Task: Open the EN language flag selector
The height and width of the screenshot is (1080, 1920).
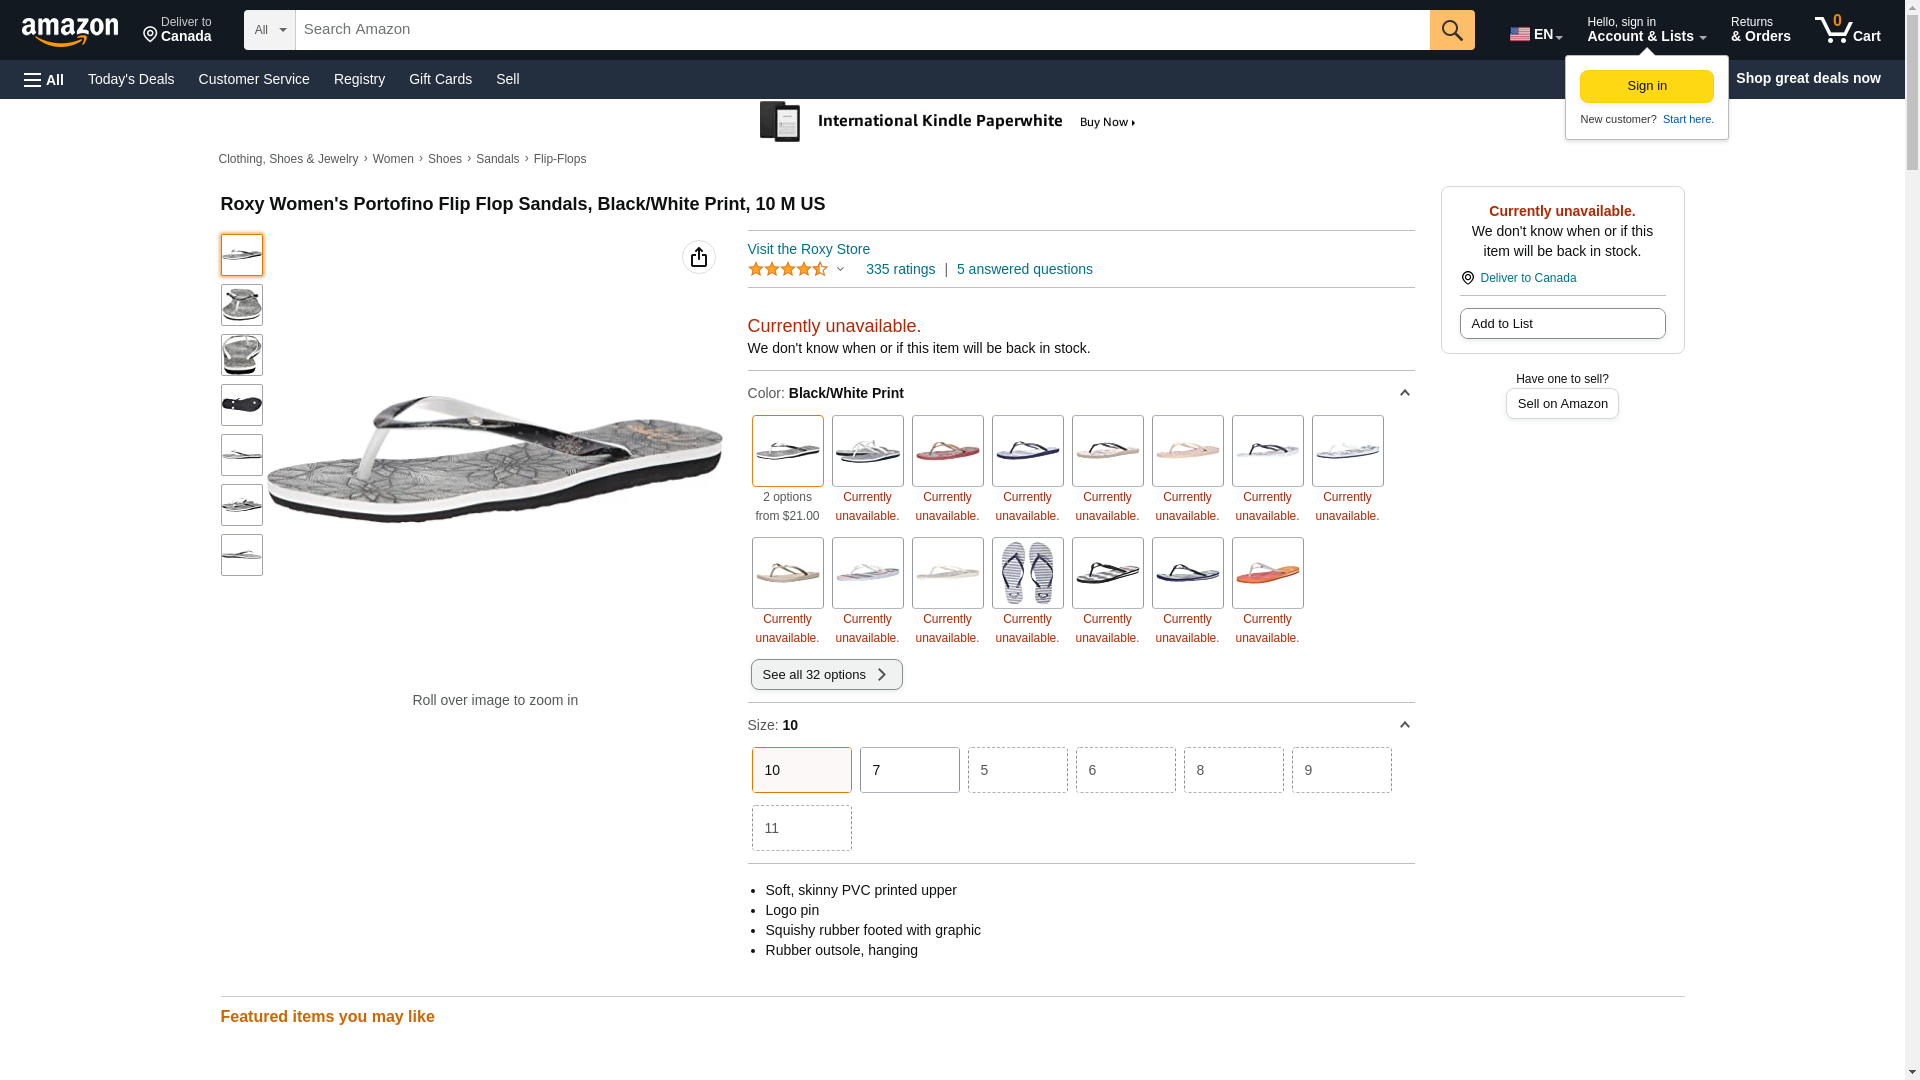Action: (x=1536, y=34)
